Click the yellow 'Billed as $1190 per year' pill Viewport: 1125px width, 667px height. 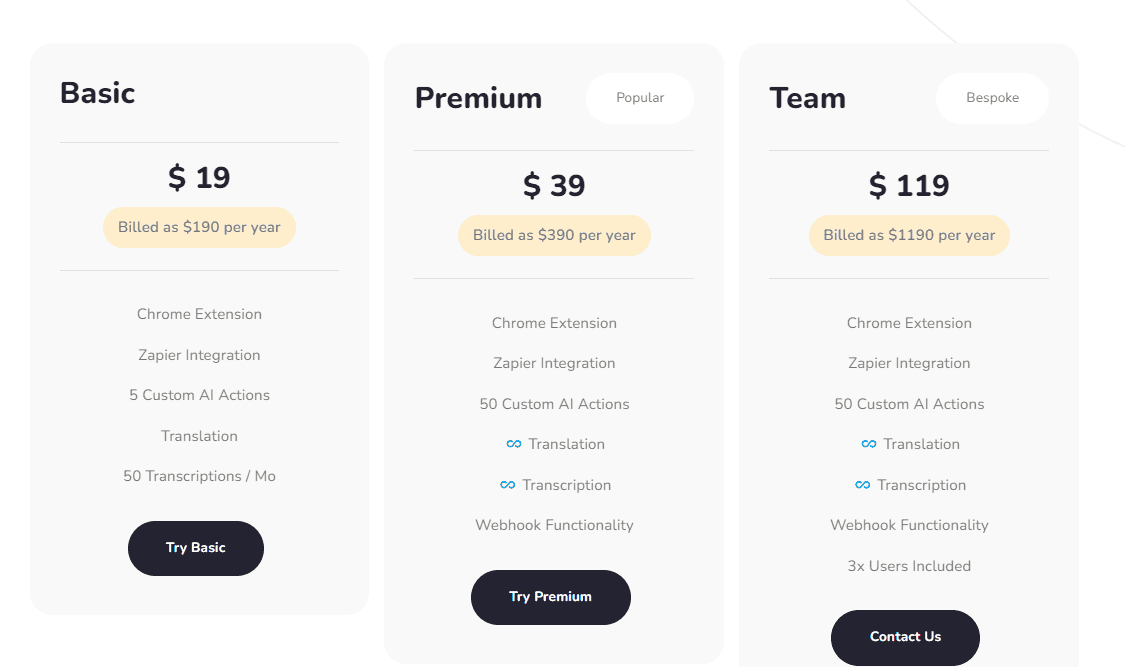tap(908, 235)
